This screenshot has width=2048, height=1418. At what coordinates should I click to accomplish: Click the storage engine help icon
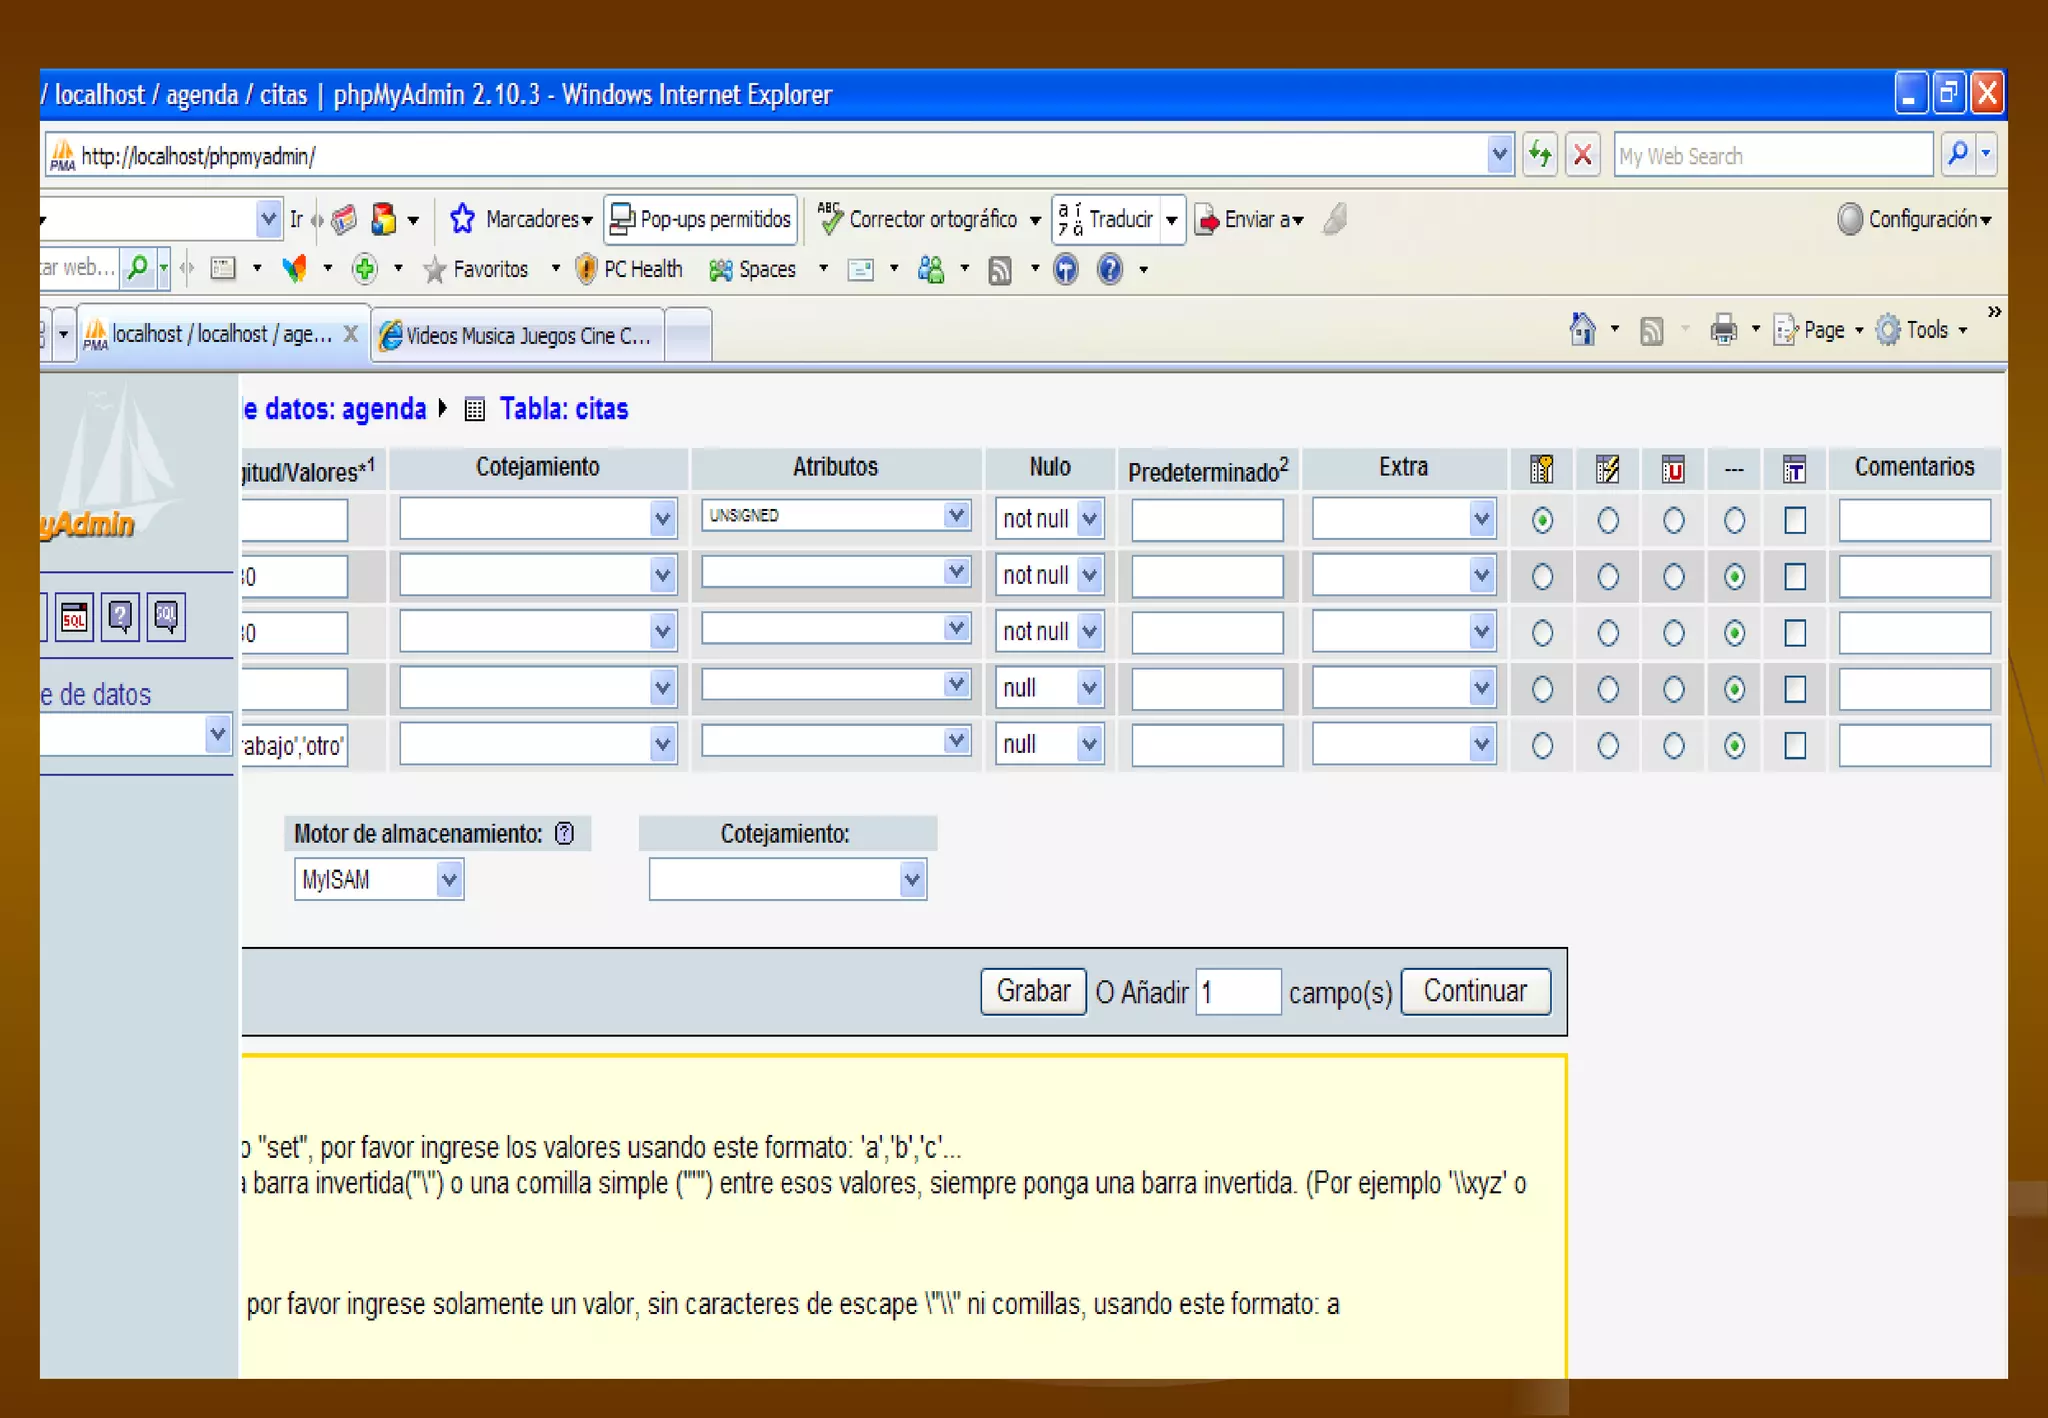pos(565,833)
